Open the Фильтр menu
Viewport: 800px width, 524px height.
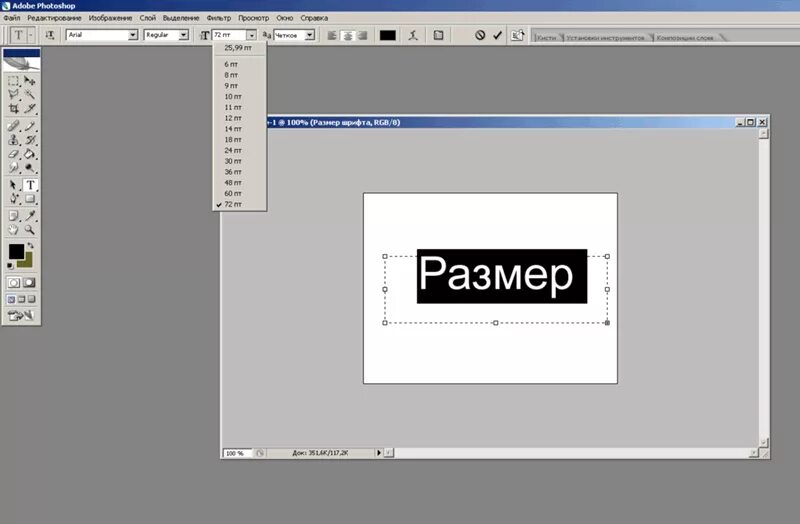point(218,18)
